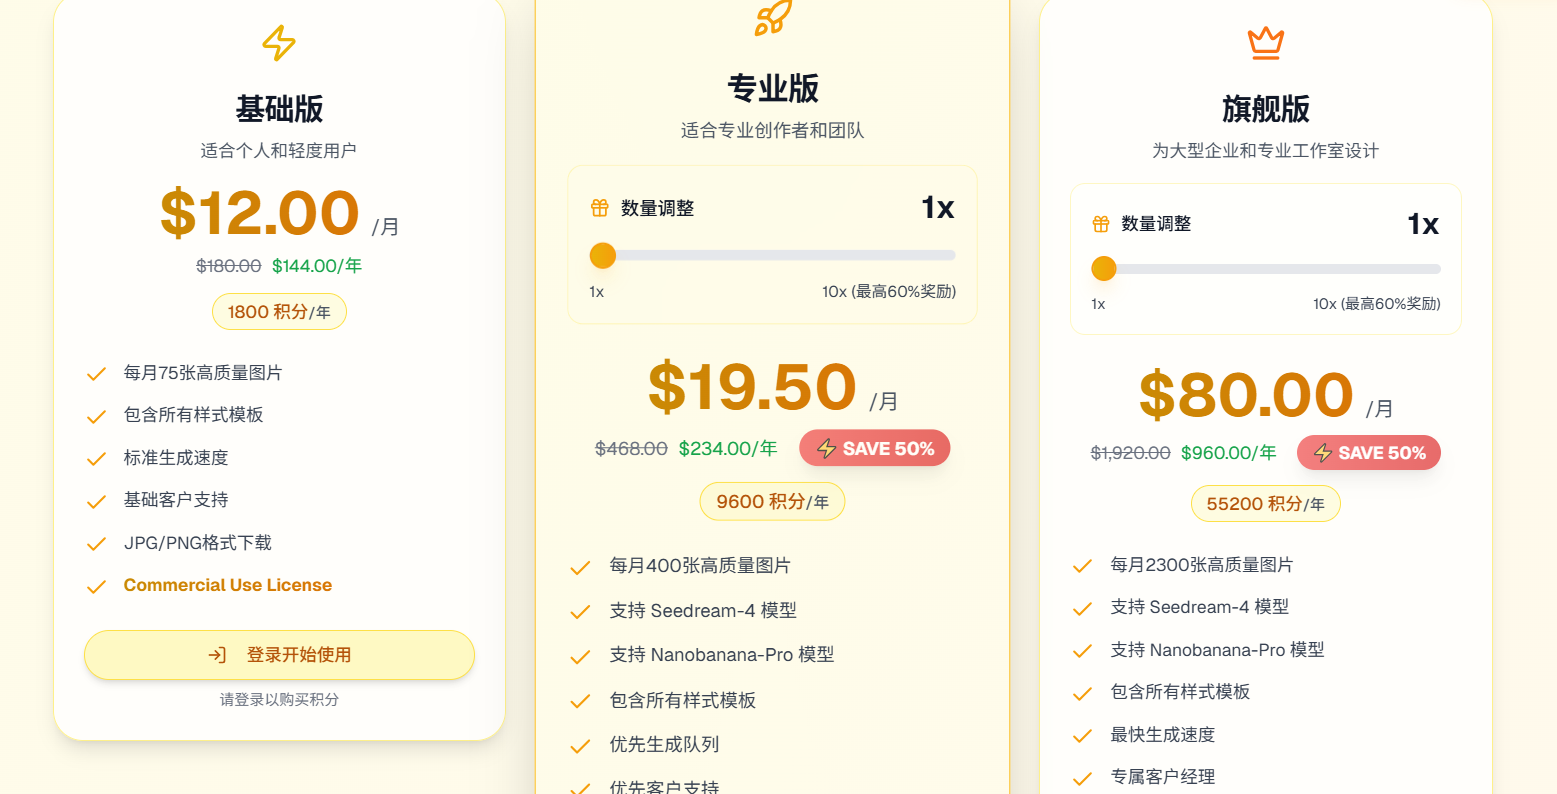The width and height of the screenshot is (1557, 794).
Task: Click the 55200 积分/年 badge
Action: pyautogui.click(x=1265, y=504)
